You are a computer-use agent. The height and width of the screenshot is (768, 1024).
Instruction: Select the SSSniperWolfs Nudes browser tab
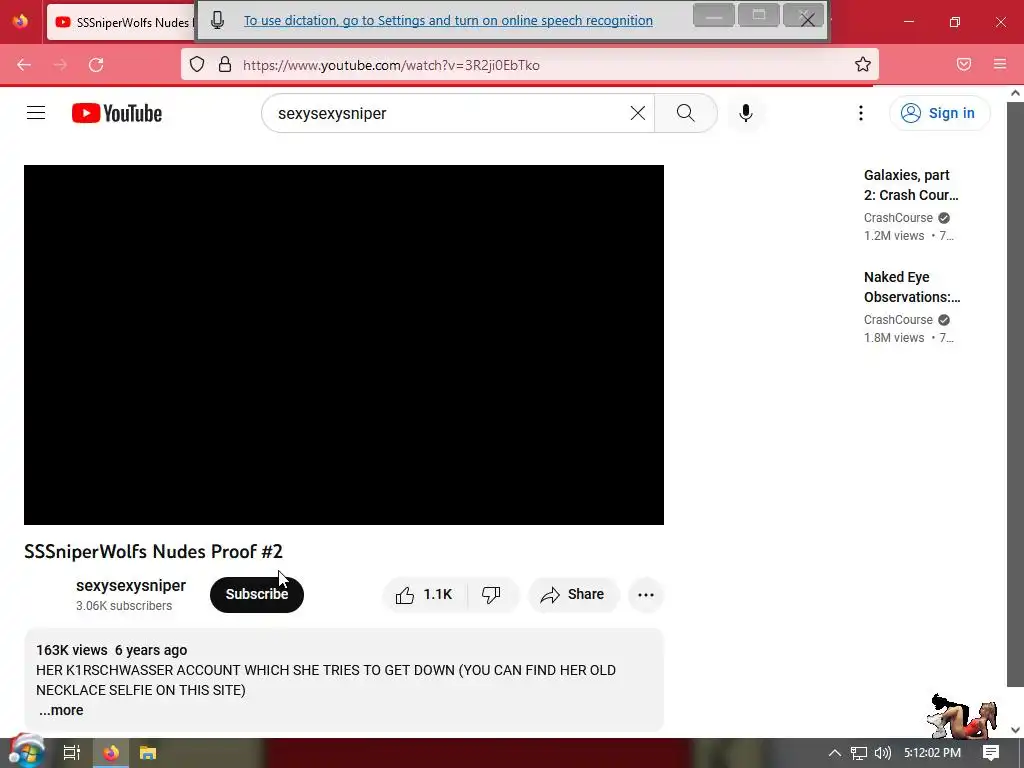121,22
